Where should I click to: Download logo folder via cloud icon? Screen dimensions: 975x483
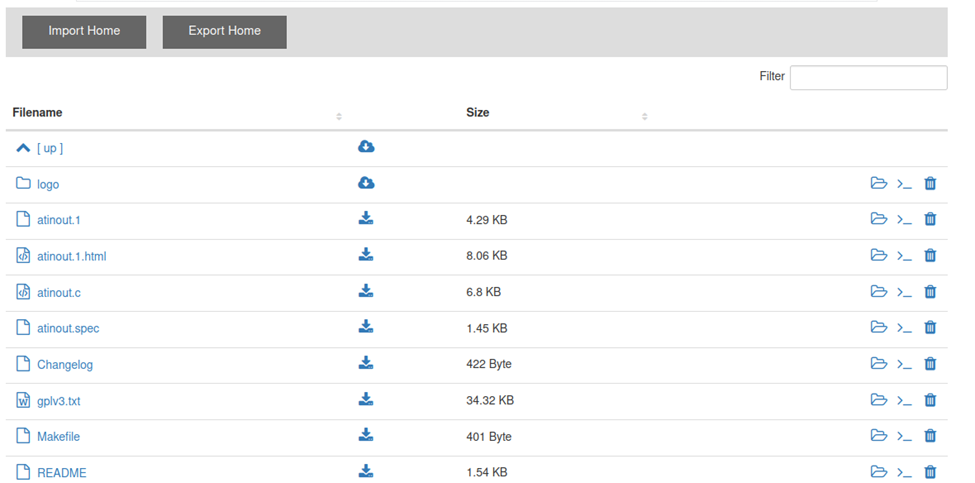366,183
